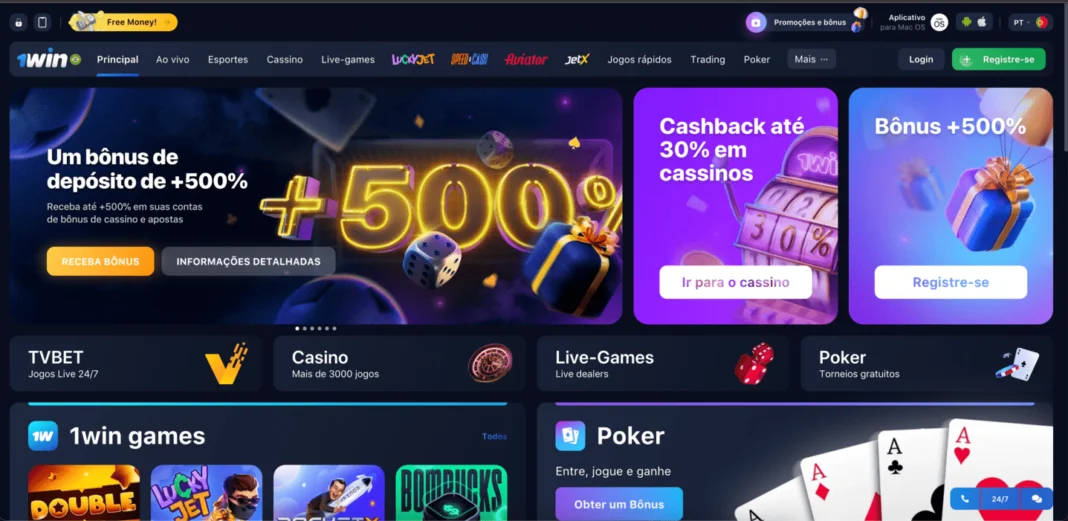Viewport: 1068px width, 521px height.
Task: Select the second banner carousel dot
Action: 304,328
